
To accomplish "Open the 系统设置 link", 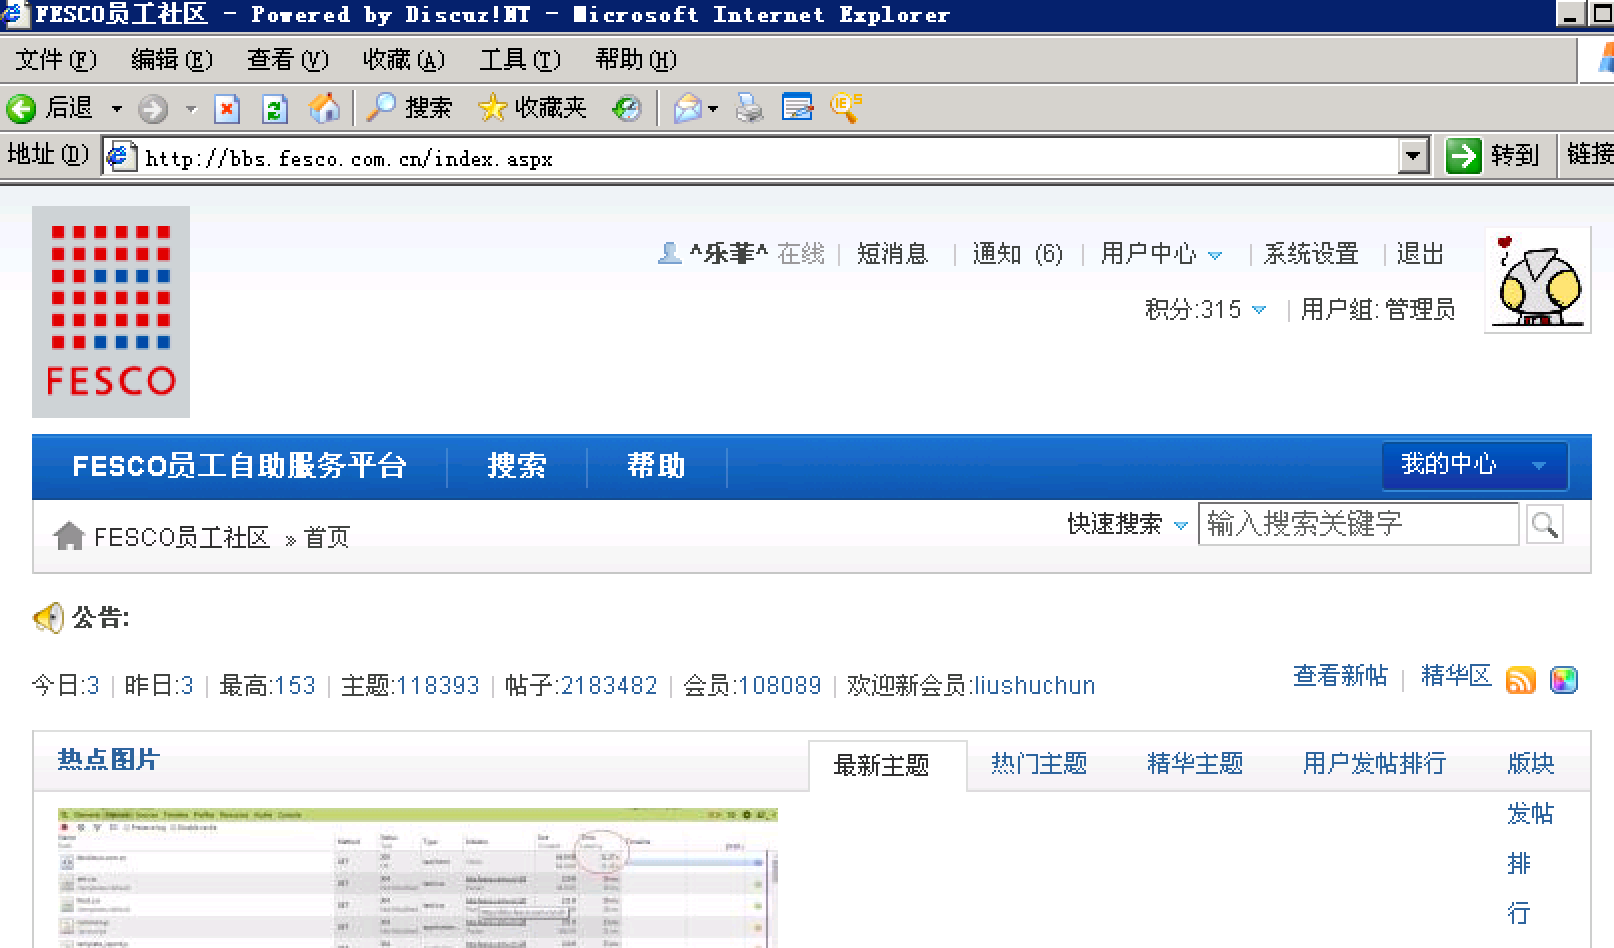I will click(1311, 254).
